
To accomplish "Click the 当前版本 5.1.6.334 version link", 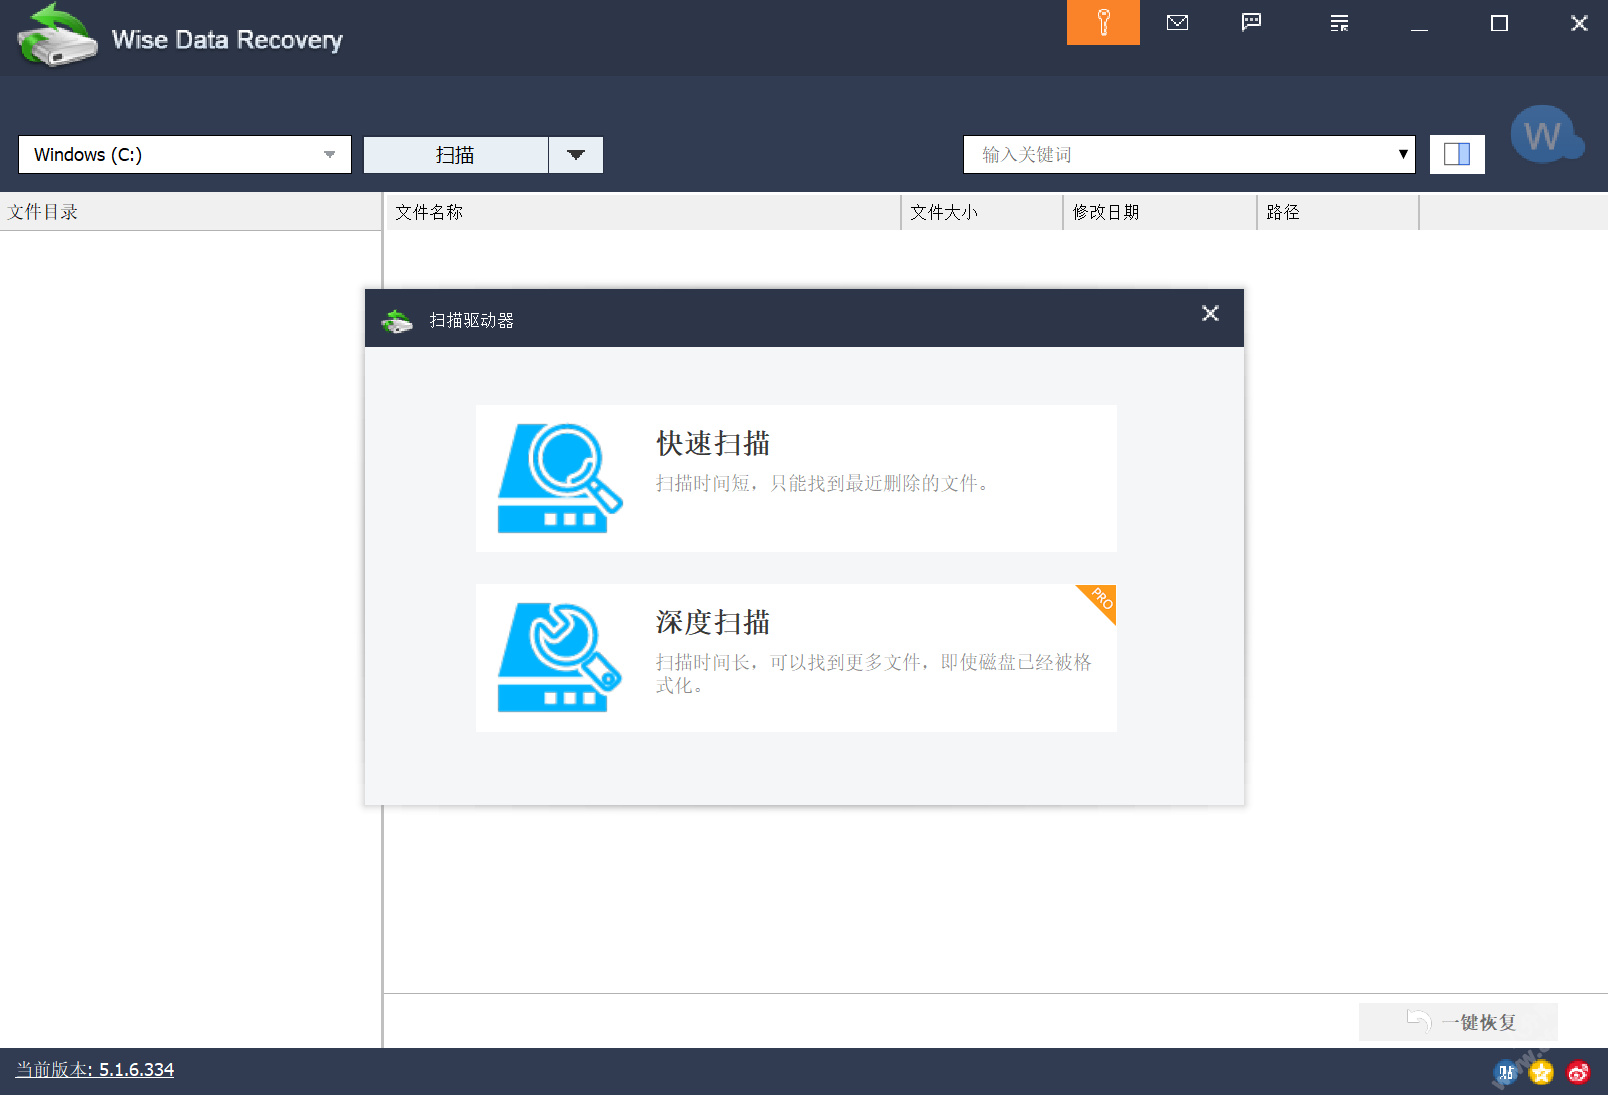I will 95,1070.
